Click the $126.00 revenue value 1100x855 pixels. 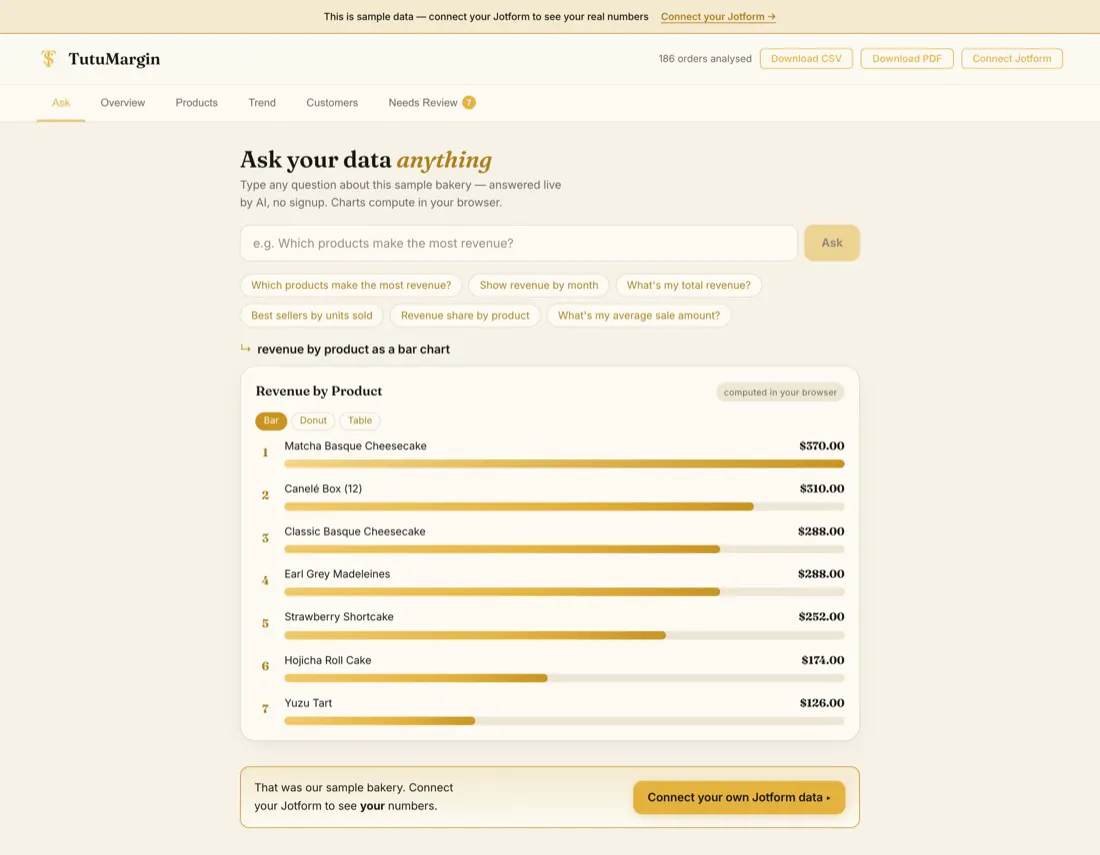[821, 703]
